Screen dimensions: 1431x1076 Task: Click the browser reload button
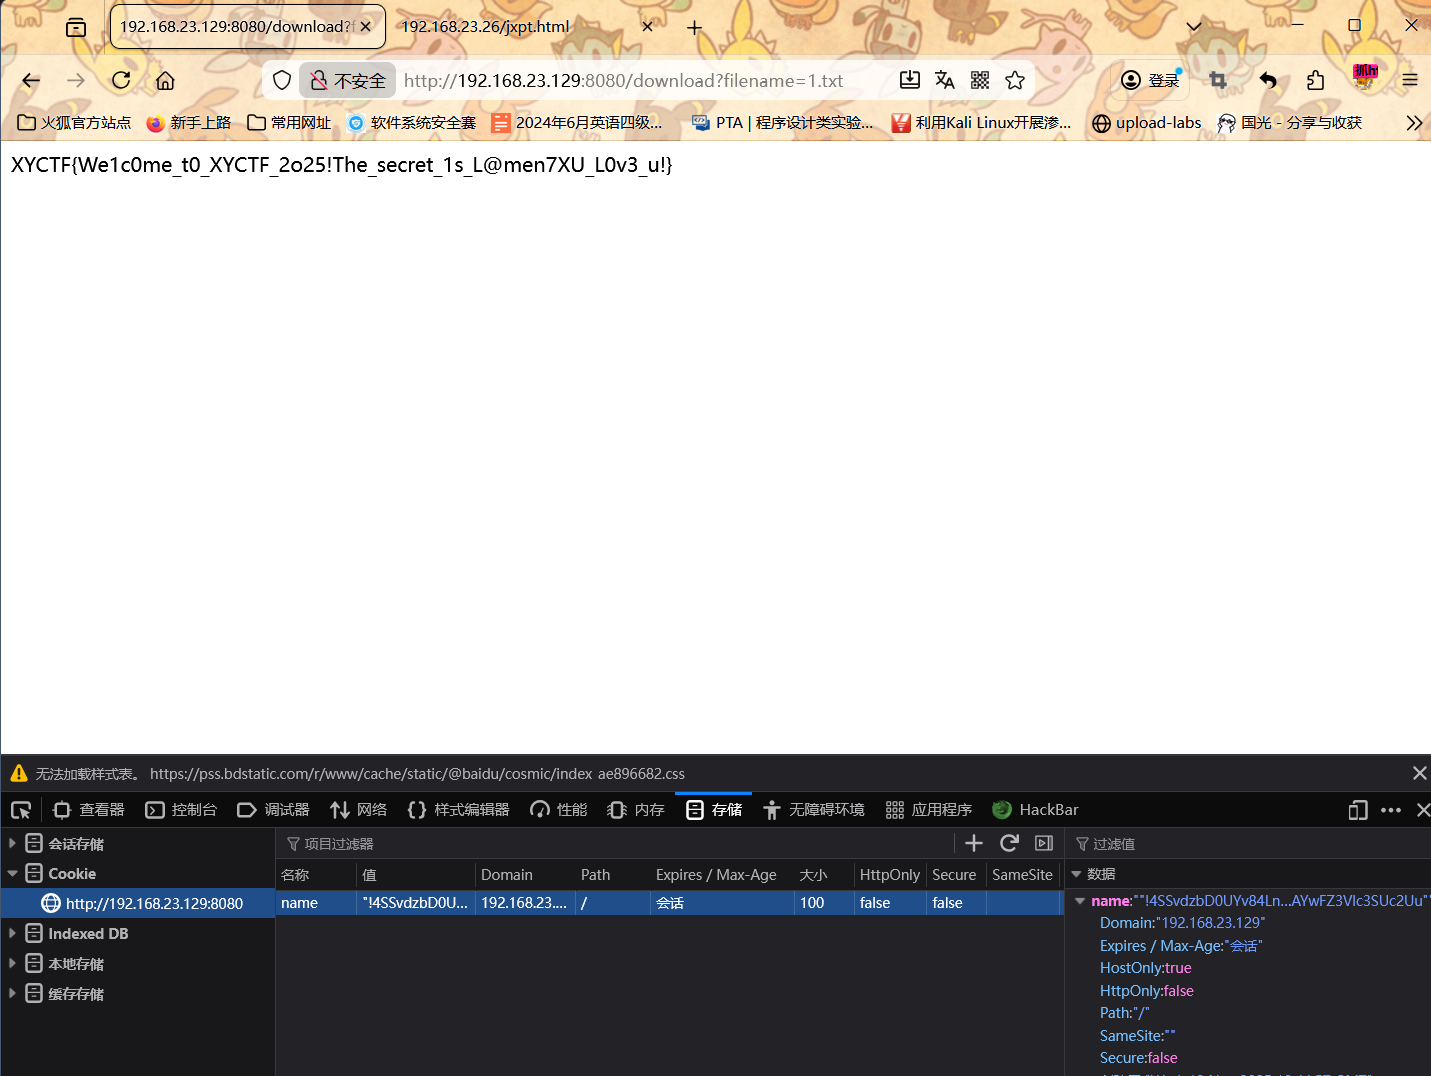(121, 81)
